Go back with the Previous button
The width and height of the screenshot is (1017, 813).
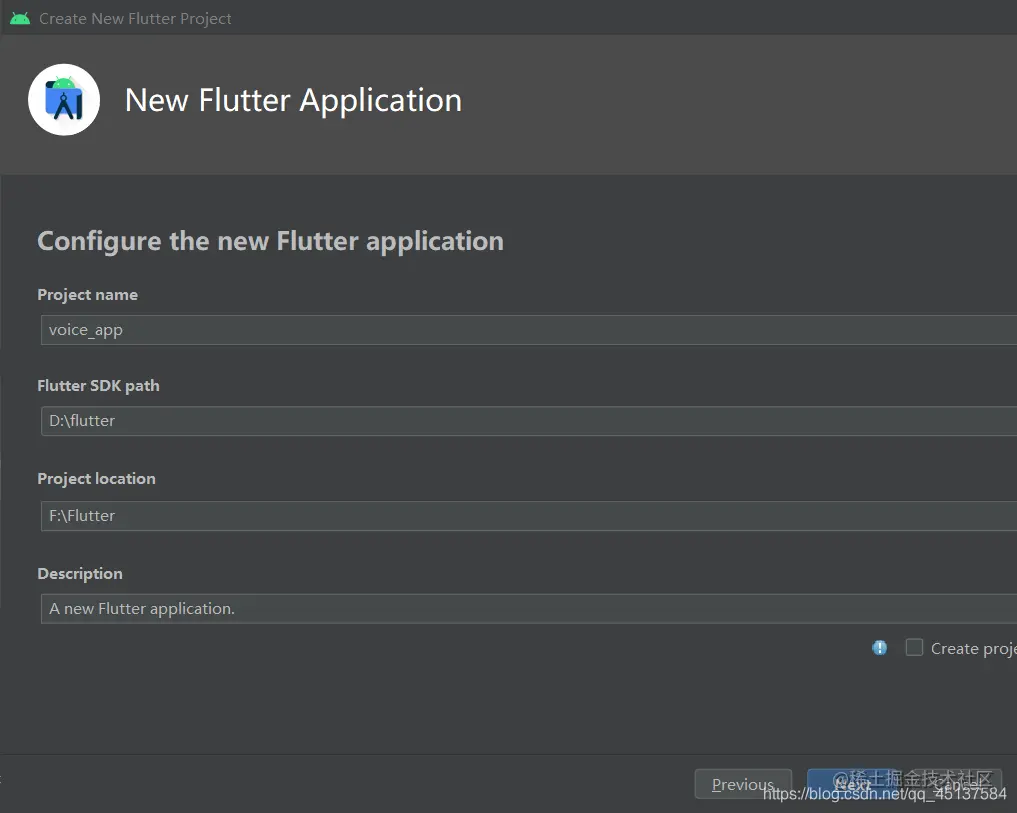click(743, 784)
